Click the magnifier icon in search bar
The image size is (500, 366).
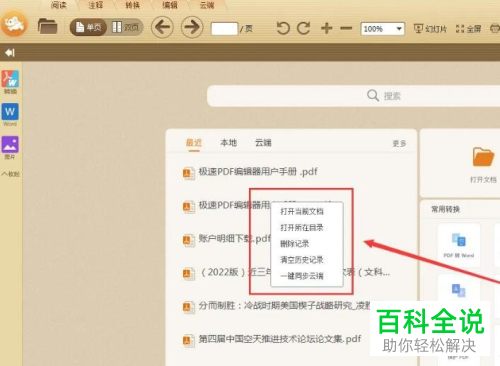373,96
